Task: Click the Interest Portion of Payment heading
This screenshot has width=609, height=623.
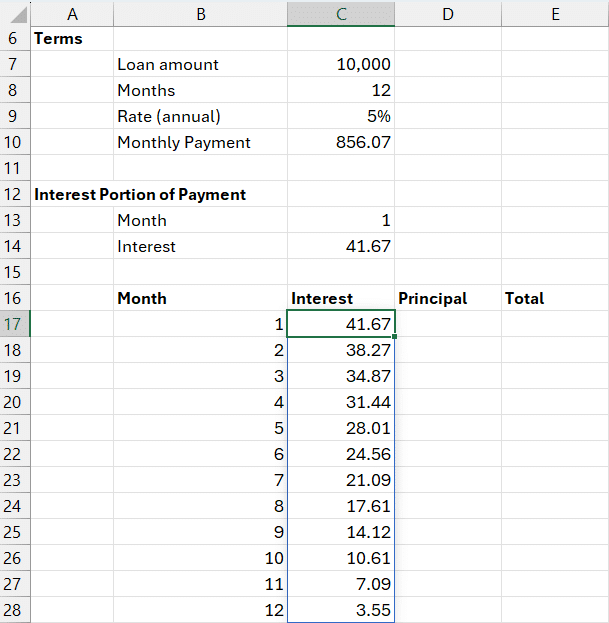Action: tap(140, 194)
